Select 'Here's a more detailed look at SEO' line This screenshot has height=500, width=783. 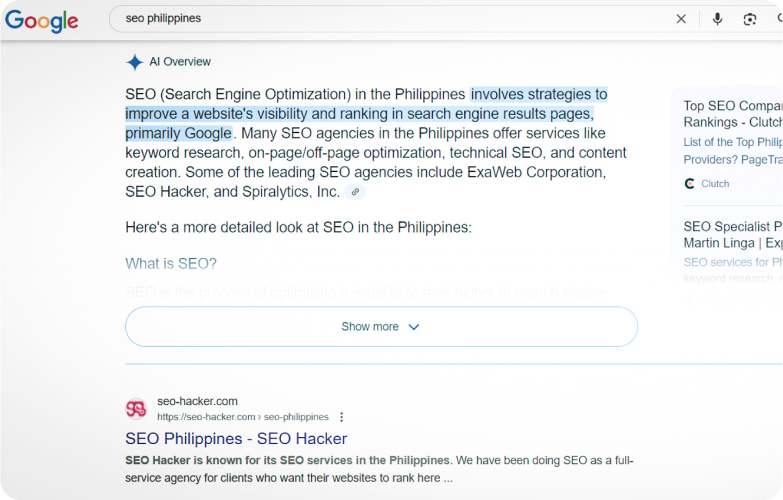[298, 227]
